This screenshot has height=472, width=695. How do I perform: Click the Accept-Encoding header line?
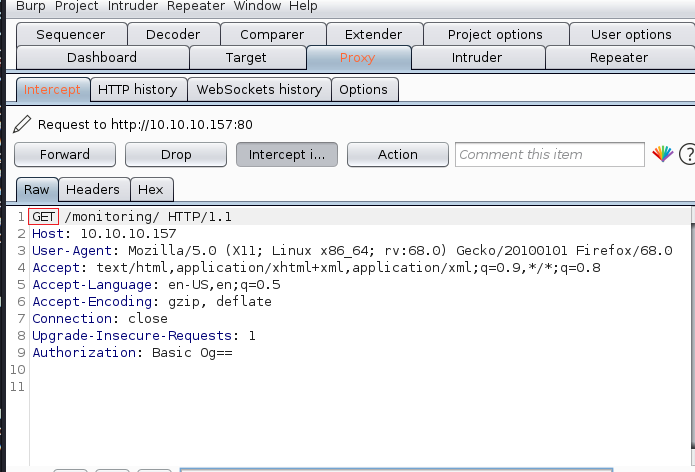152,301
